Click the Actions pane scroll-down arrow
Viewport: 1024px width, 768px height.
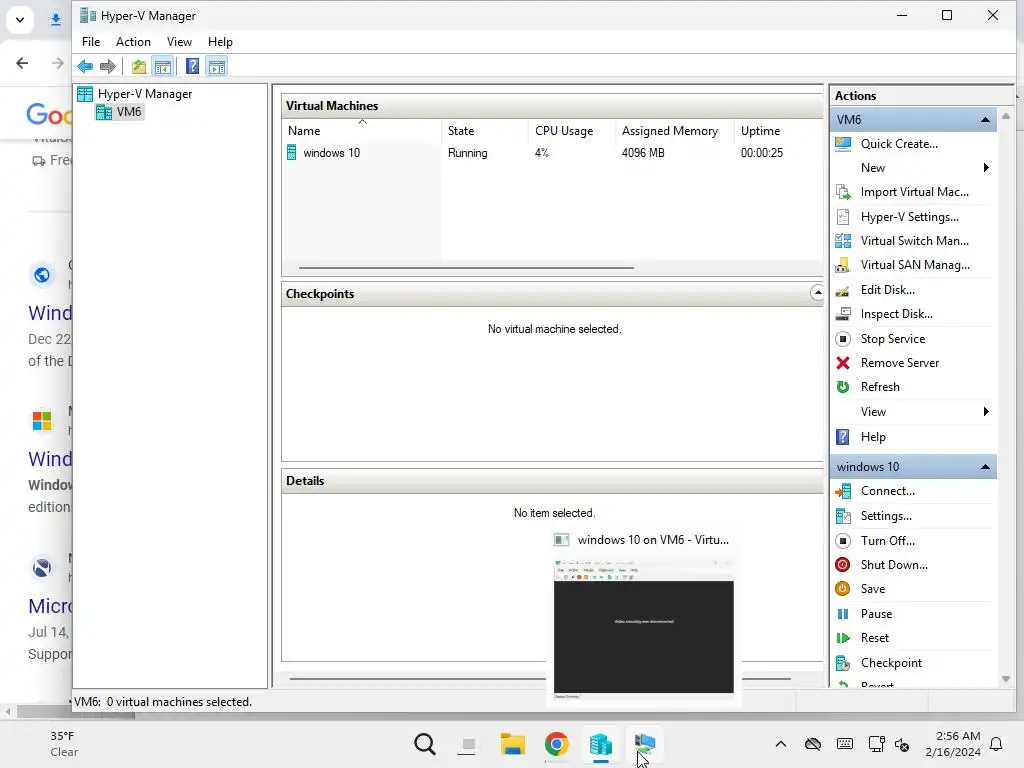click(1006, 679)
